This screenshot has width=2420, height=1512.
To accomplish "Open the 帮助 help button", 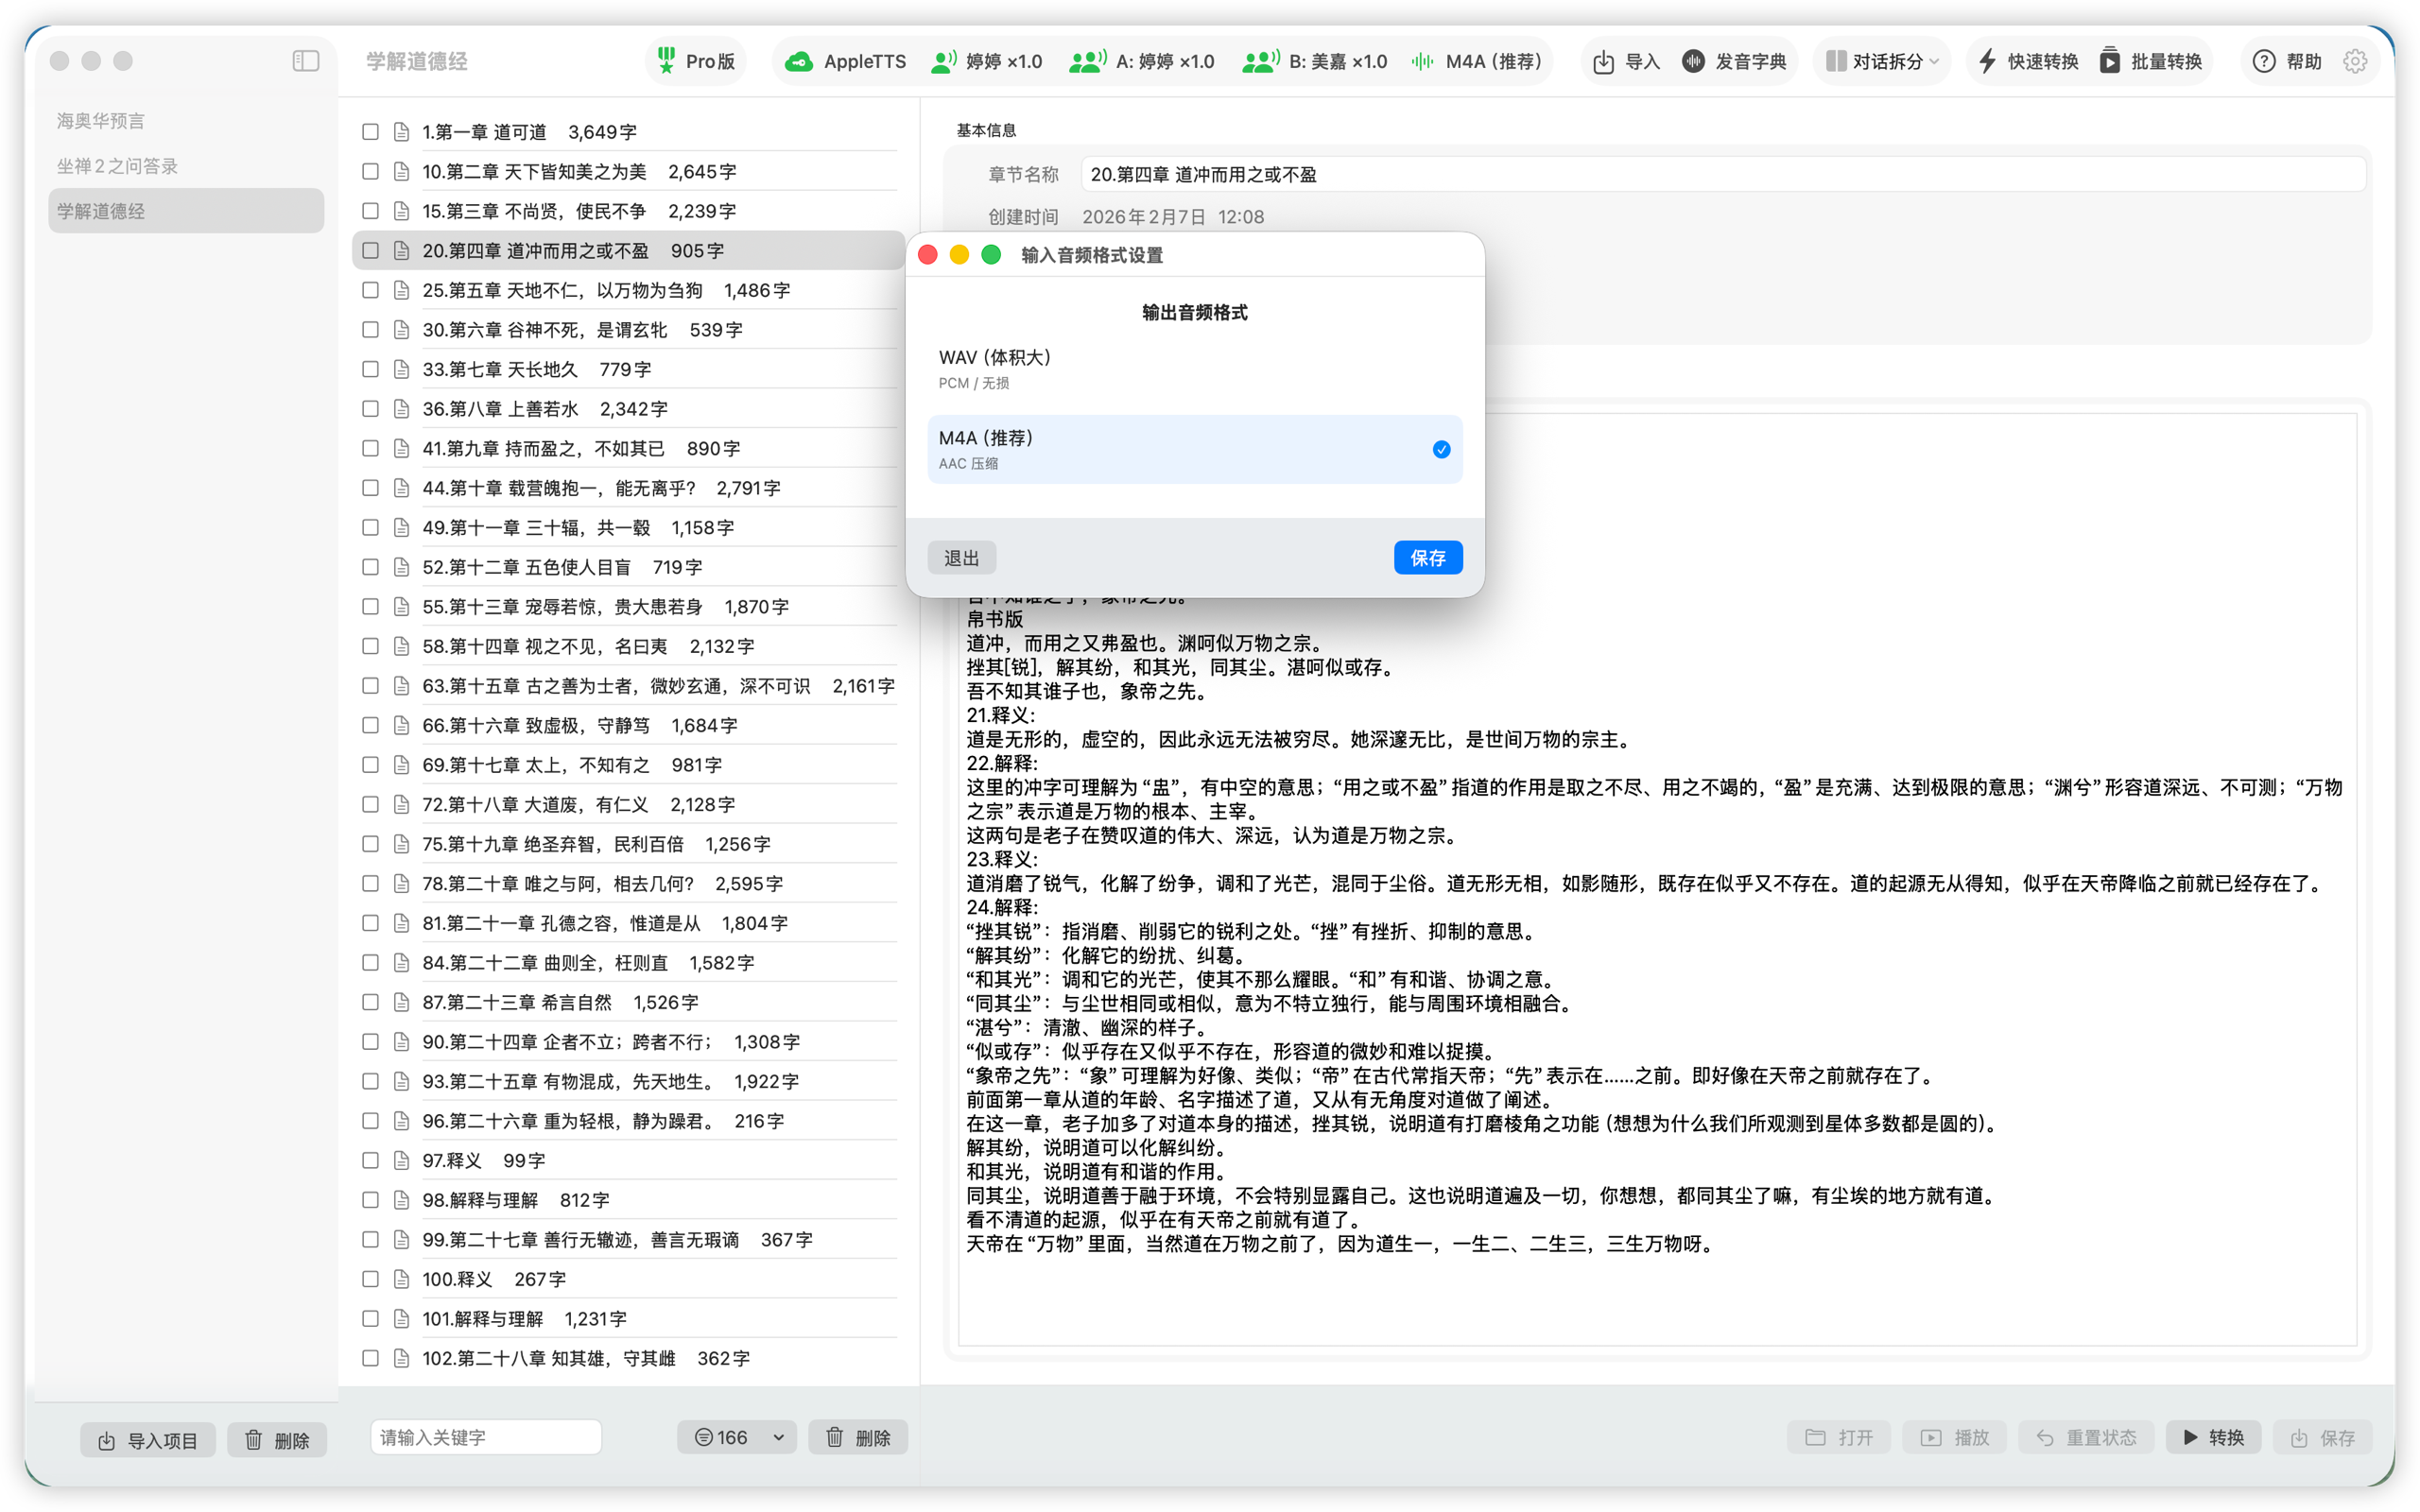I will click(2286, 62).
